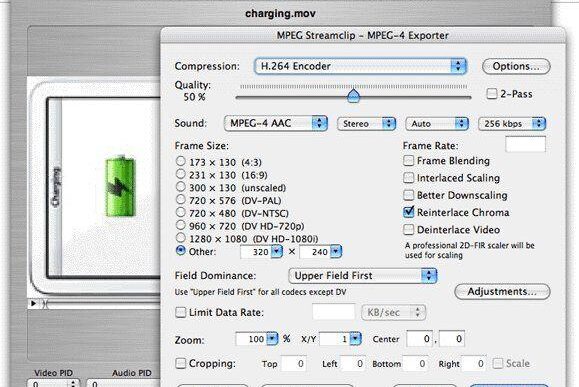Image resolution: width=579 pixels, height=387 pixels.
Task: Select 960 × 720 (DV HD-720p) frame size
Action: coord(180,225)
